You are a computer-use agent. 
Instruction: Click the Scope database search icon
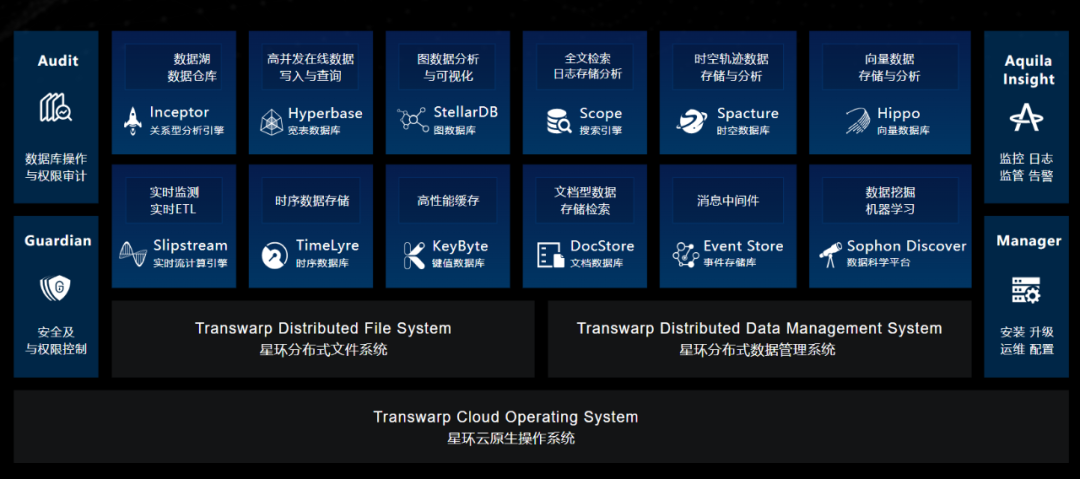point(559,121)
